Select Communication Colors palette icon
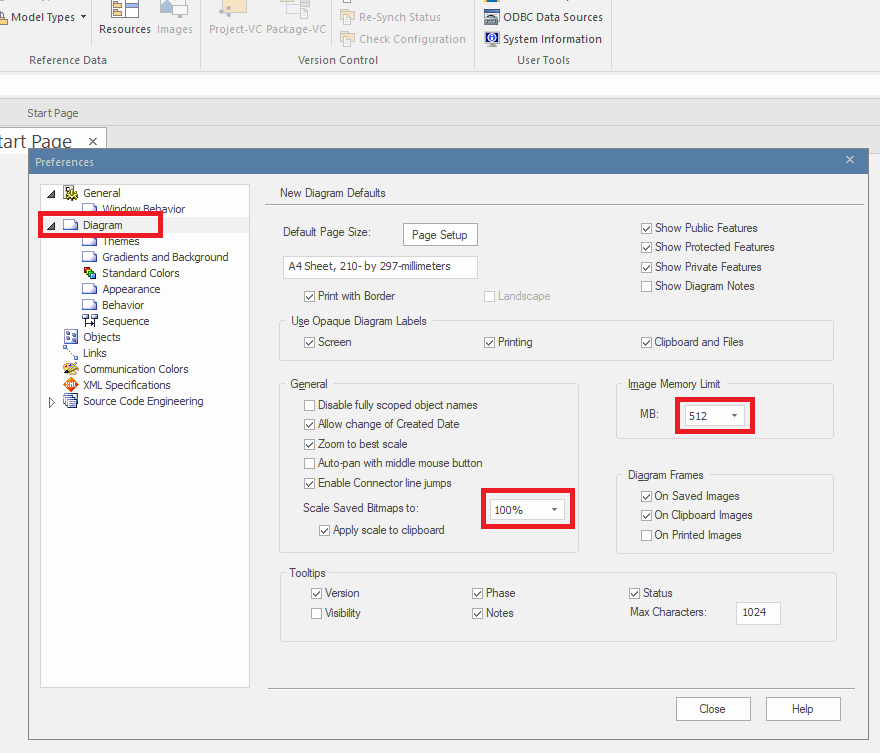880x753 pixels. (x=71, y=369)
